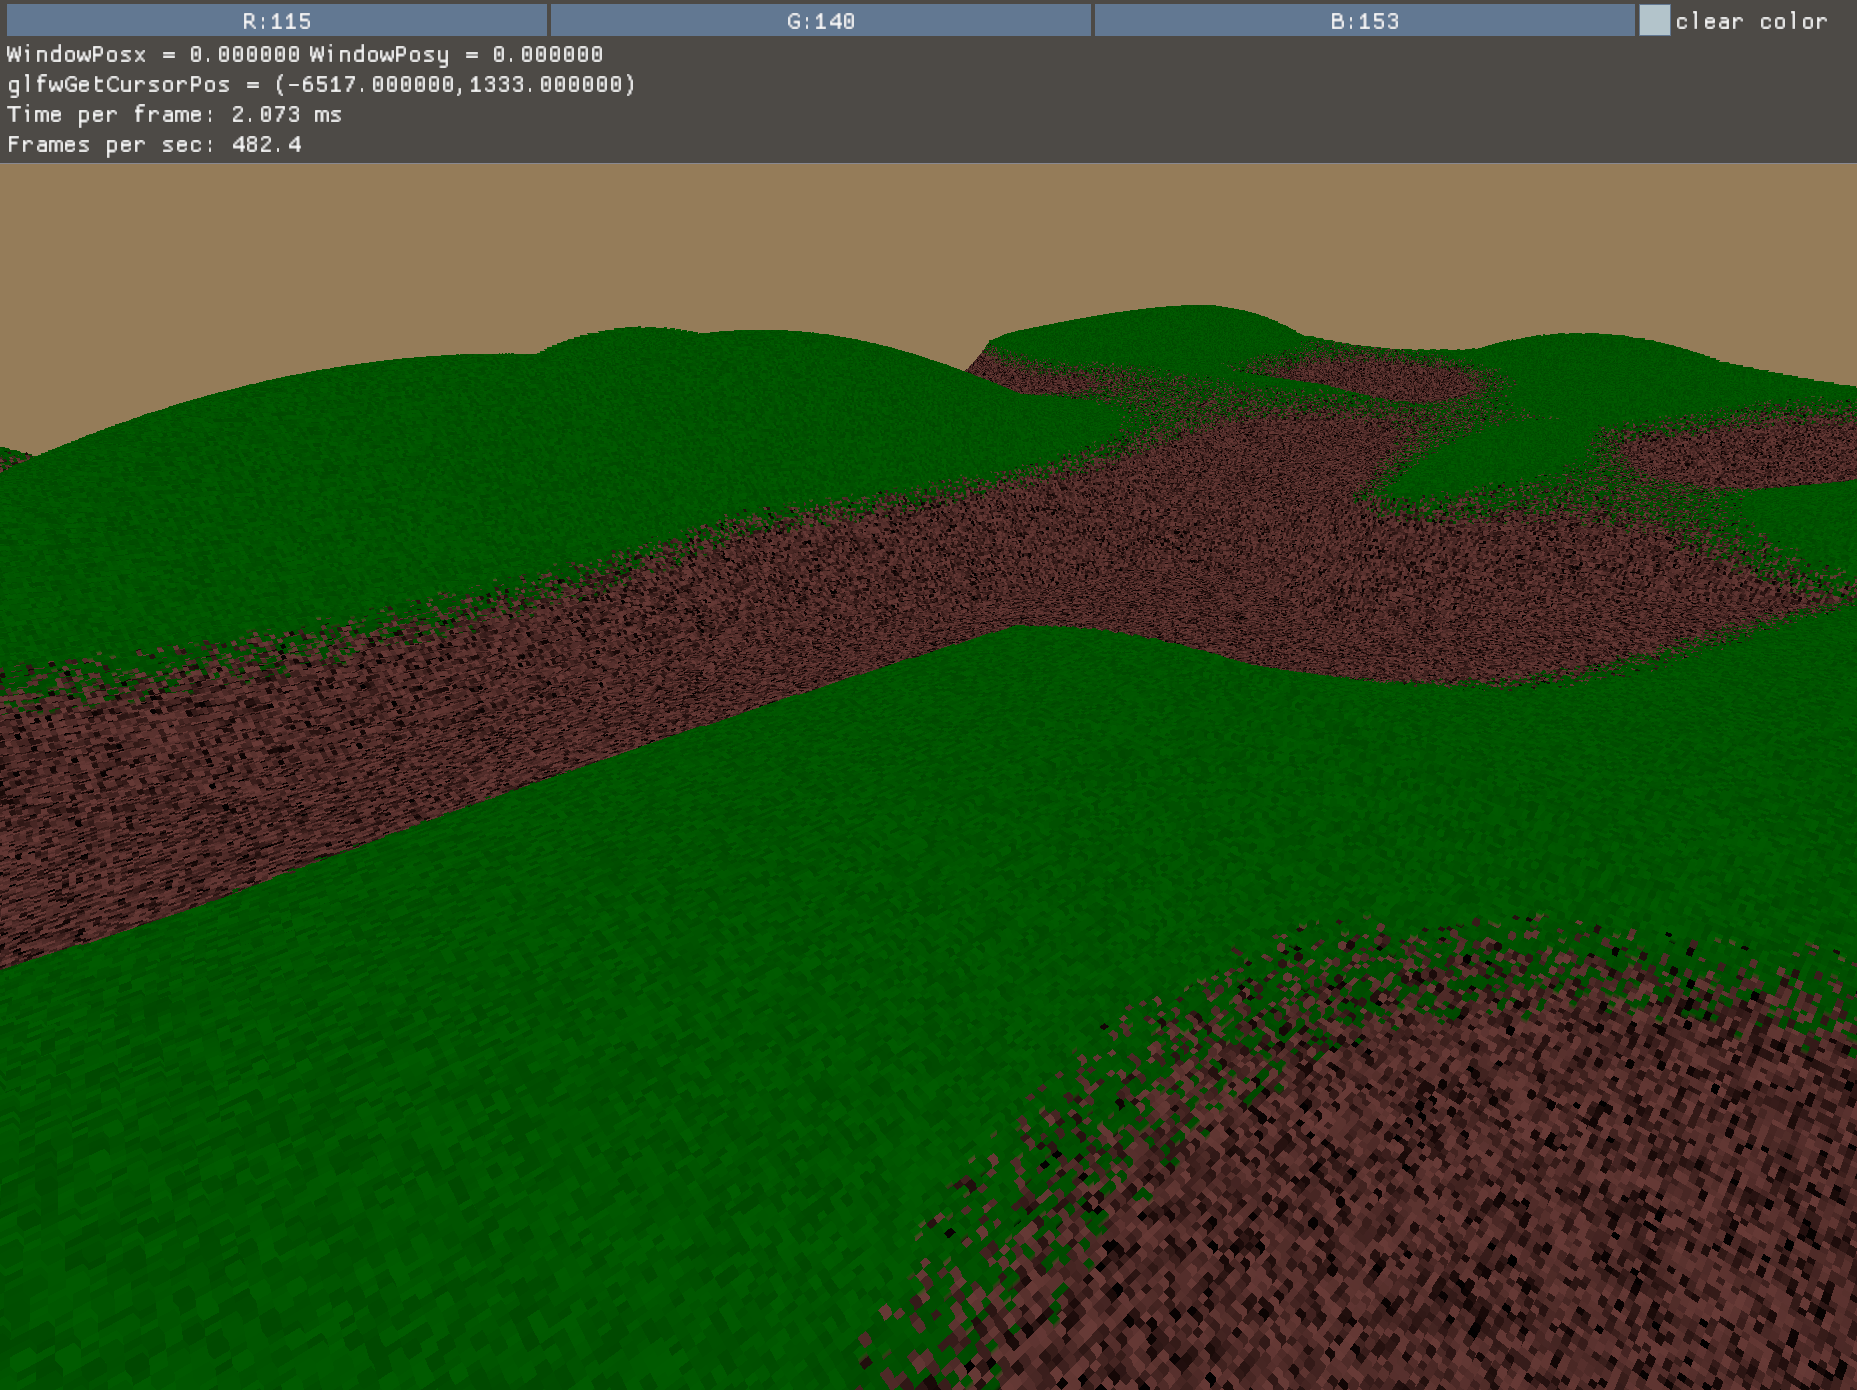
Task: Click the tan sky area above the terrain
Action: tap(400, 230)
